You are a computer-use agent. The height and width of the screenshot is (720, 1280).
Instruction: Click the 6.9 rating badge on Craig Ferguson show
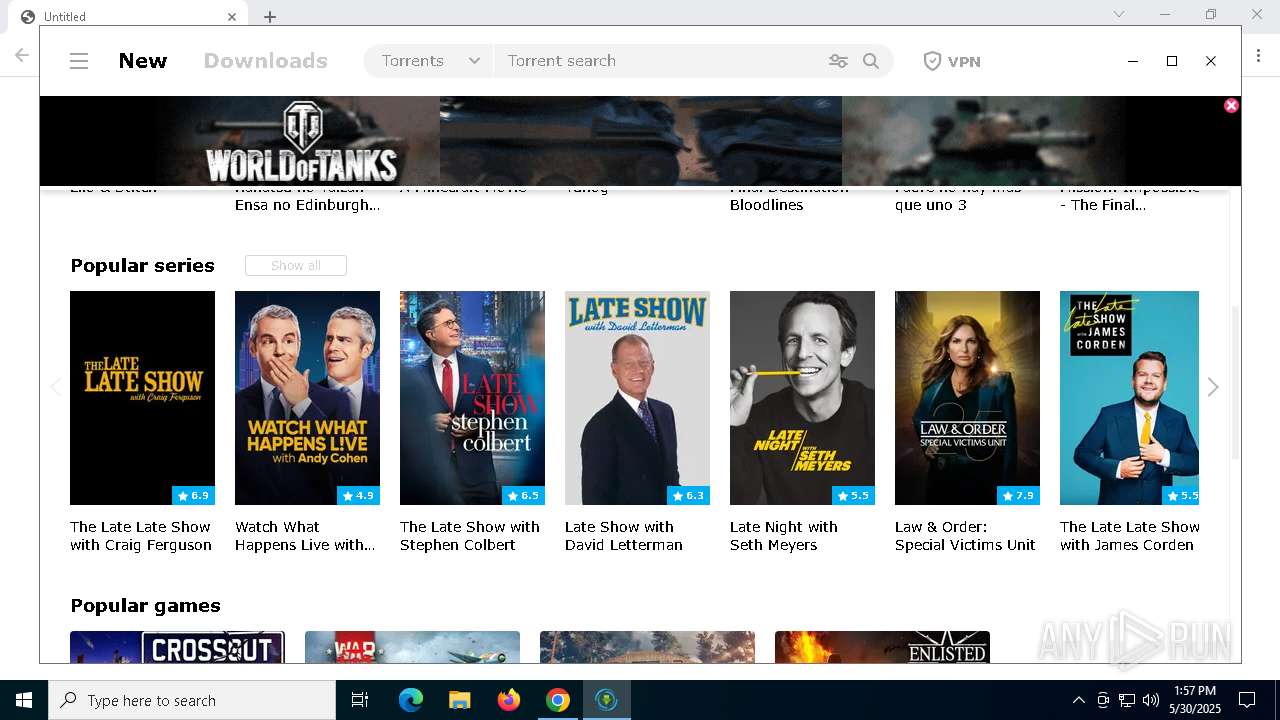pos(193,495)
